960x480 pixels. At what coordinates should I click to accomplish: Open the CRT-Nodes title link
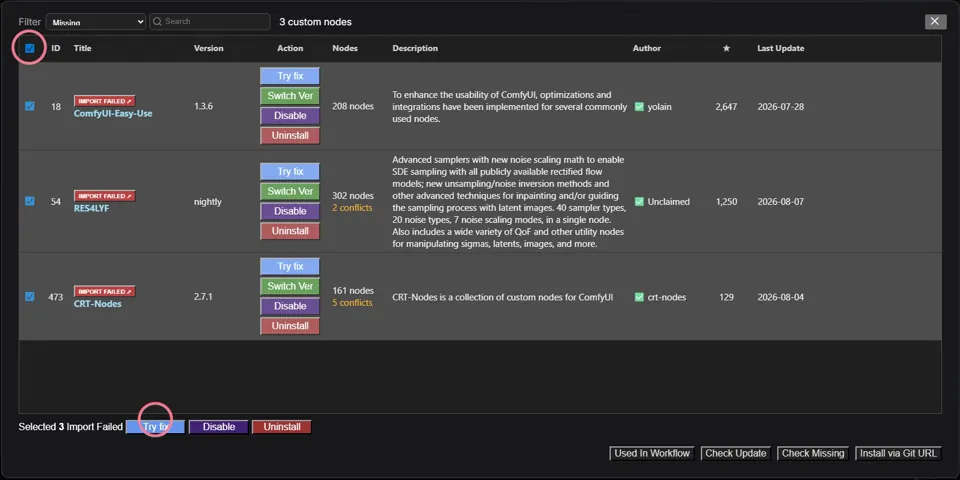tap(98, 304)
